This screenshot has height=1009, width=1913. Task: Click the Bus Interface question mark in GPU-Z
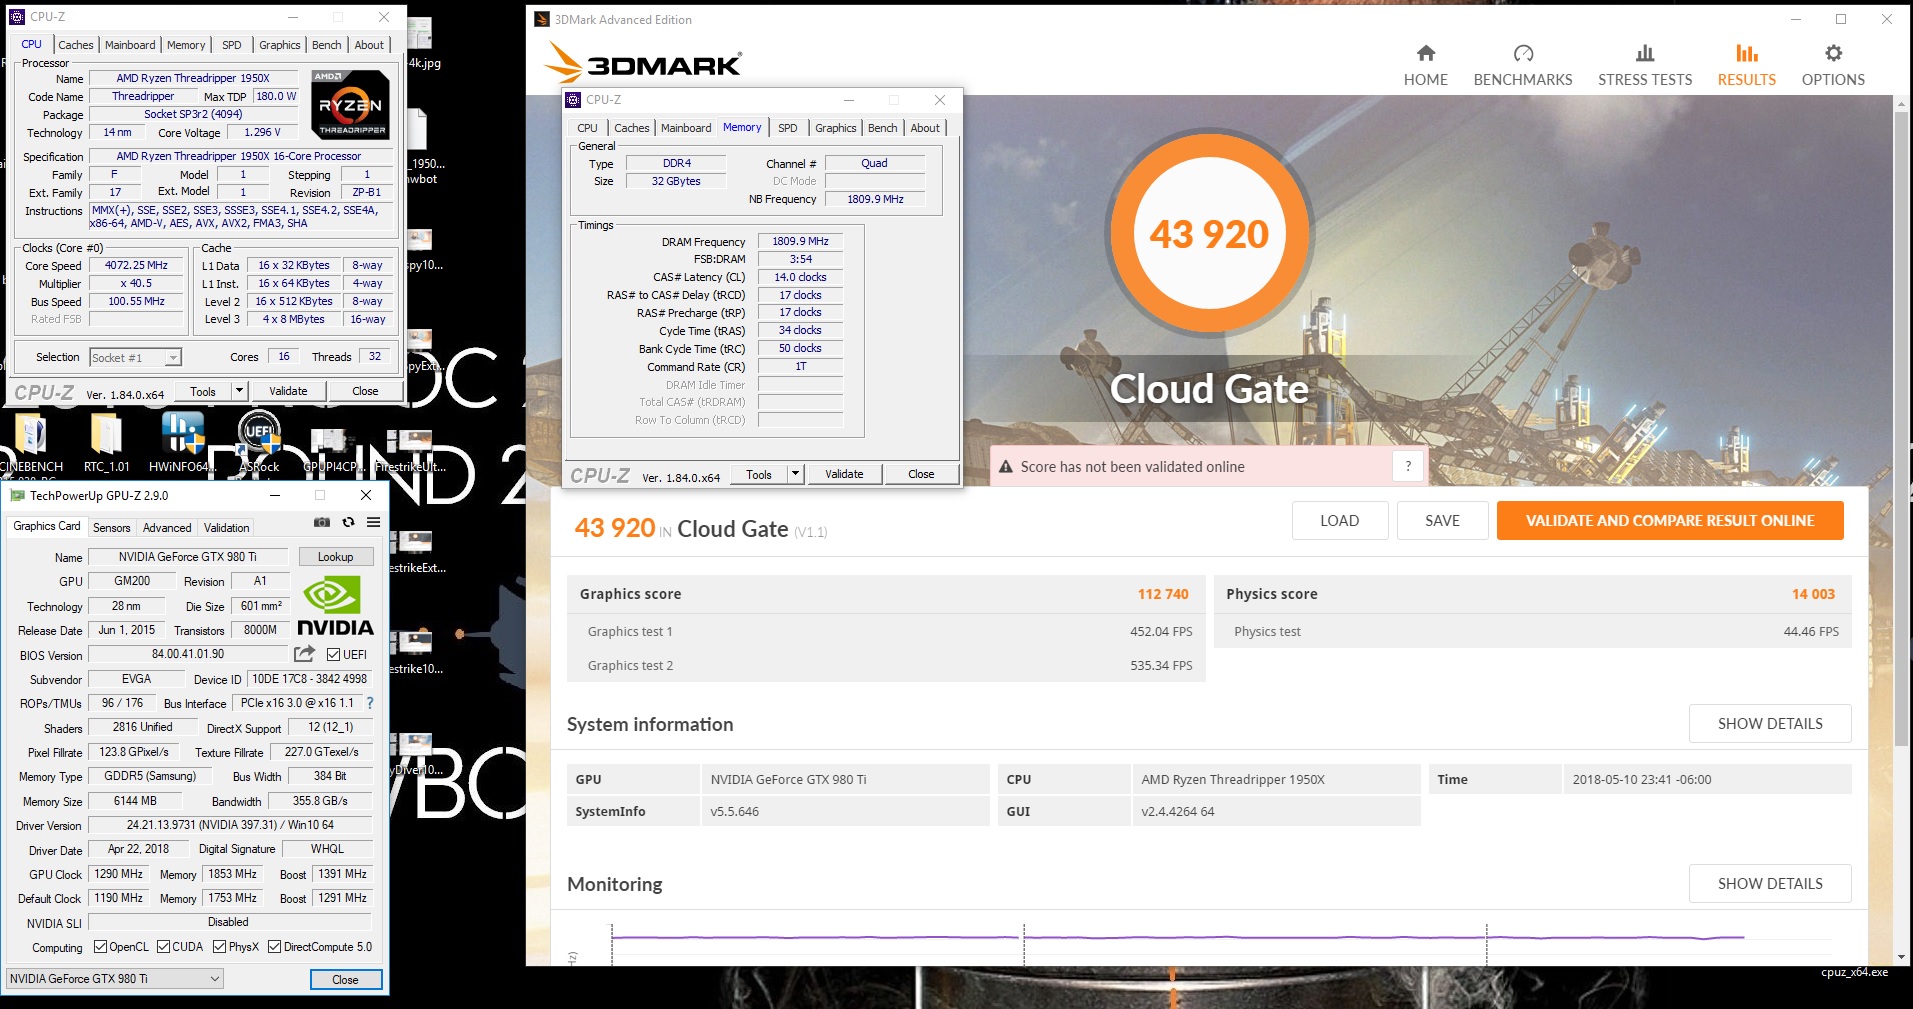(x=370, y=703)
